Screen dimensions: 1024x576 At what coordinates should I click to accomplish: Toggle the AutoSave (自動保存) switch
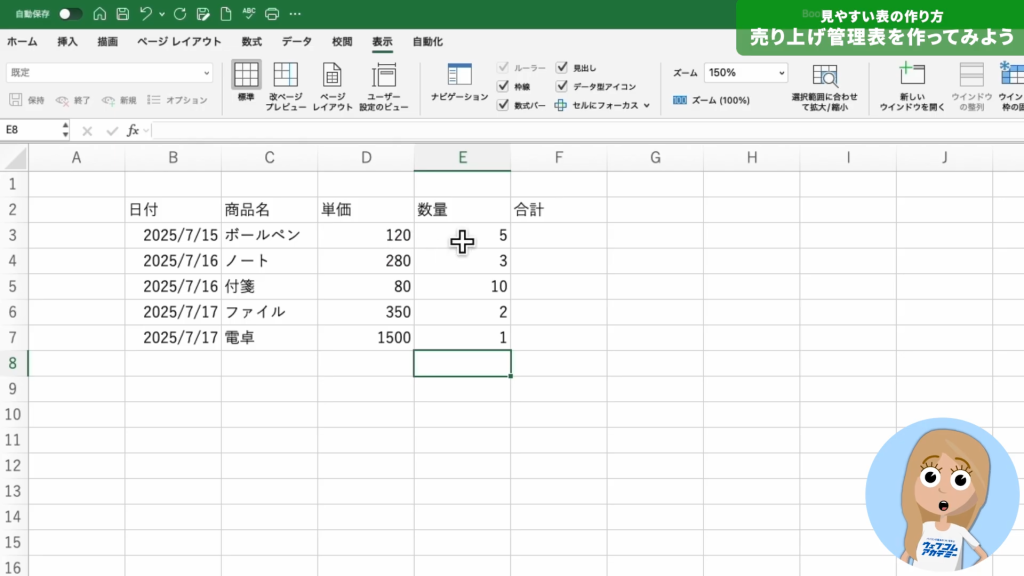70,14
